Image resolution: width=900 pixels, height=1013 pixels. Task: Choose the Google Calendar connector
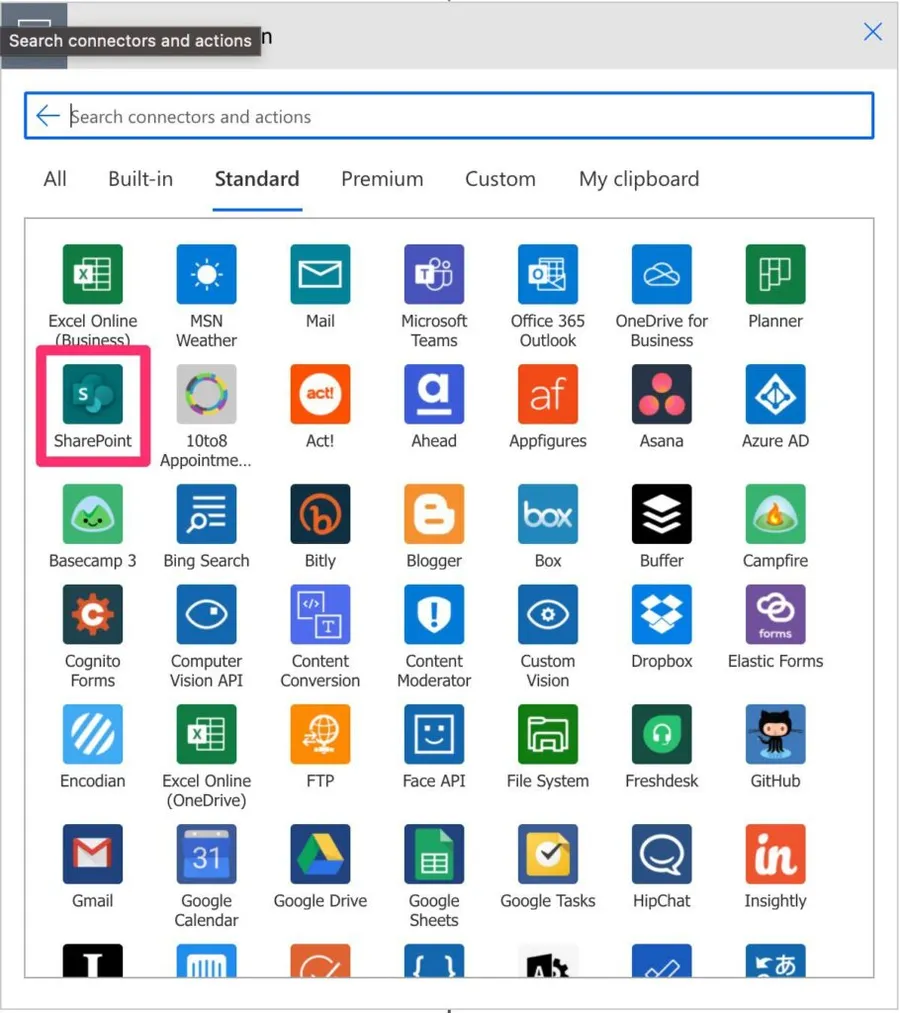pyautogui.click(x=206, y=854)
